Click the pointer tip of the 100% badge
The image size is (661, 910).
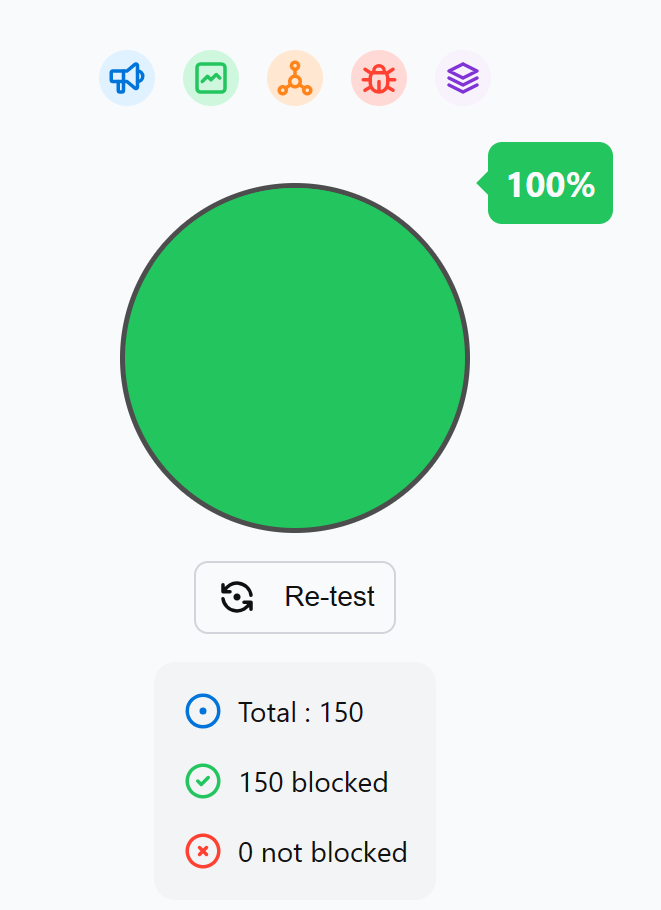coord(482,183)
